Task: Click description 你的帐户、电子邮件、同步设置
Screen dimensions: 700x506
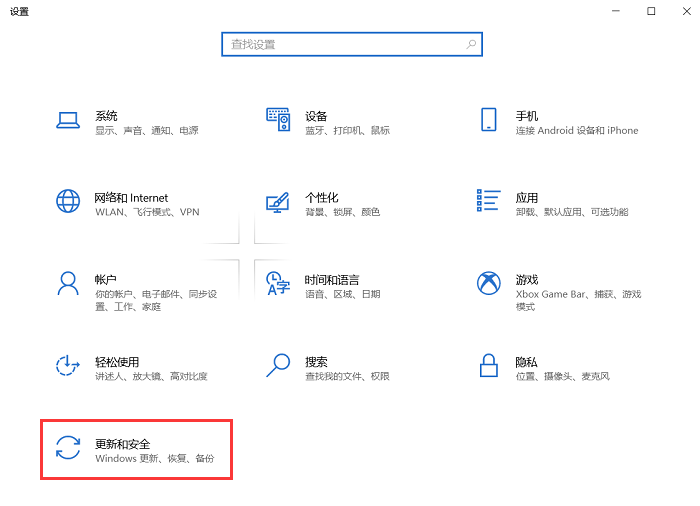Action: point(156,301)
